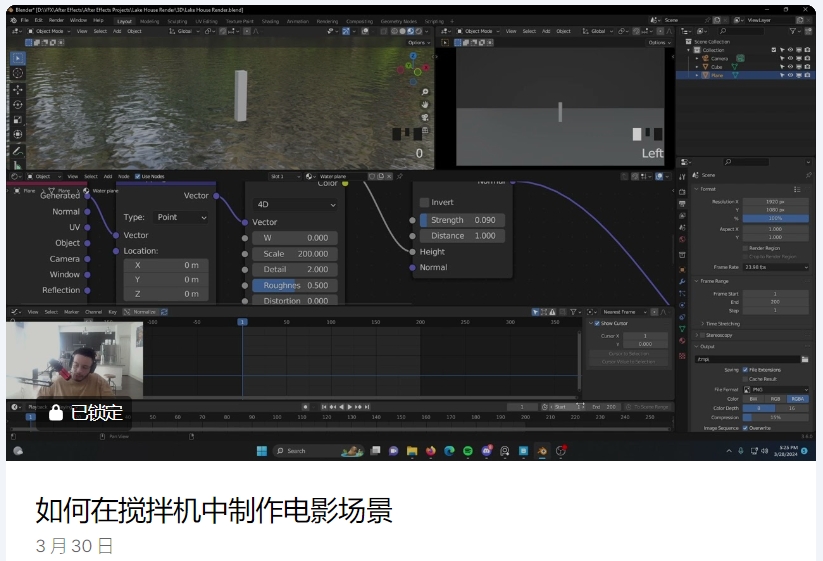Toggle the Overwrite checkbox
Image resolution: width=823 pixels, height=561 pixels.
point(745,428)
